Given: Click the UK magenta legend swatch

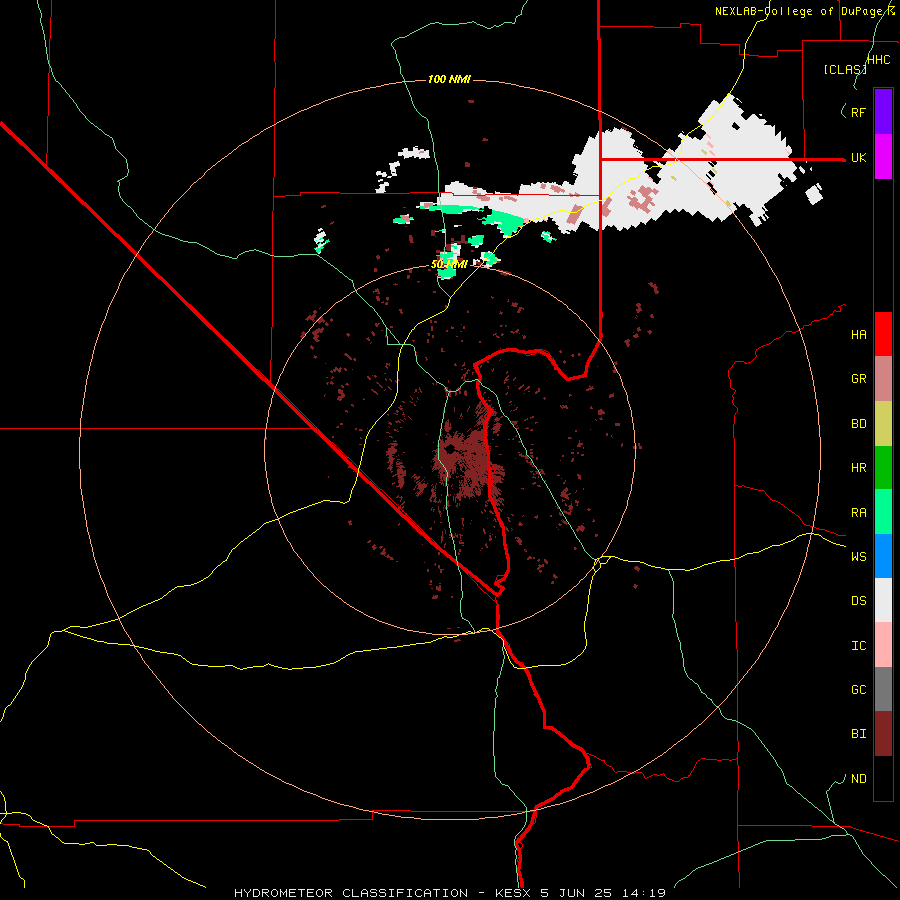Looking at the screenshot, I should coord(883,157).
